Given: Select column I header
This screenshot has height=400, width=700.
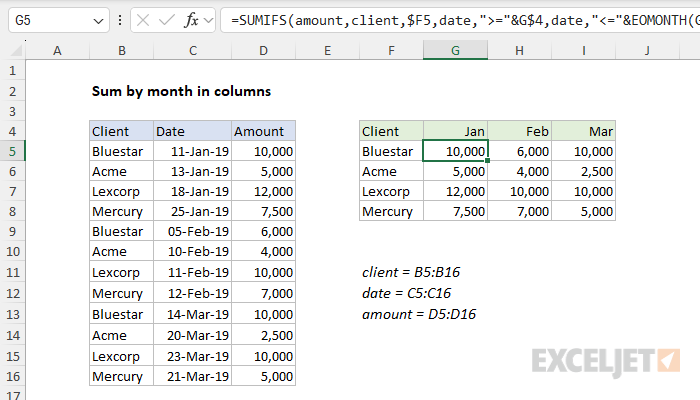Looking at the screenshot, I should [583, 50].
